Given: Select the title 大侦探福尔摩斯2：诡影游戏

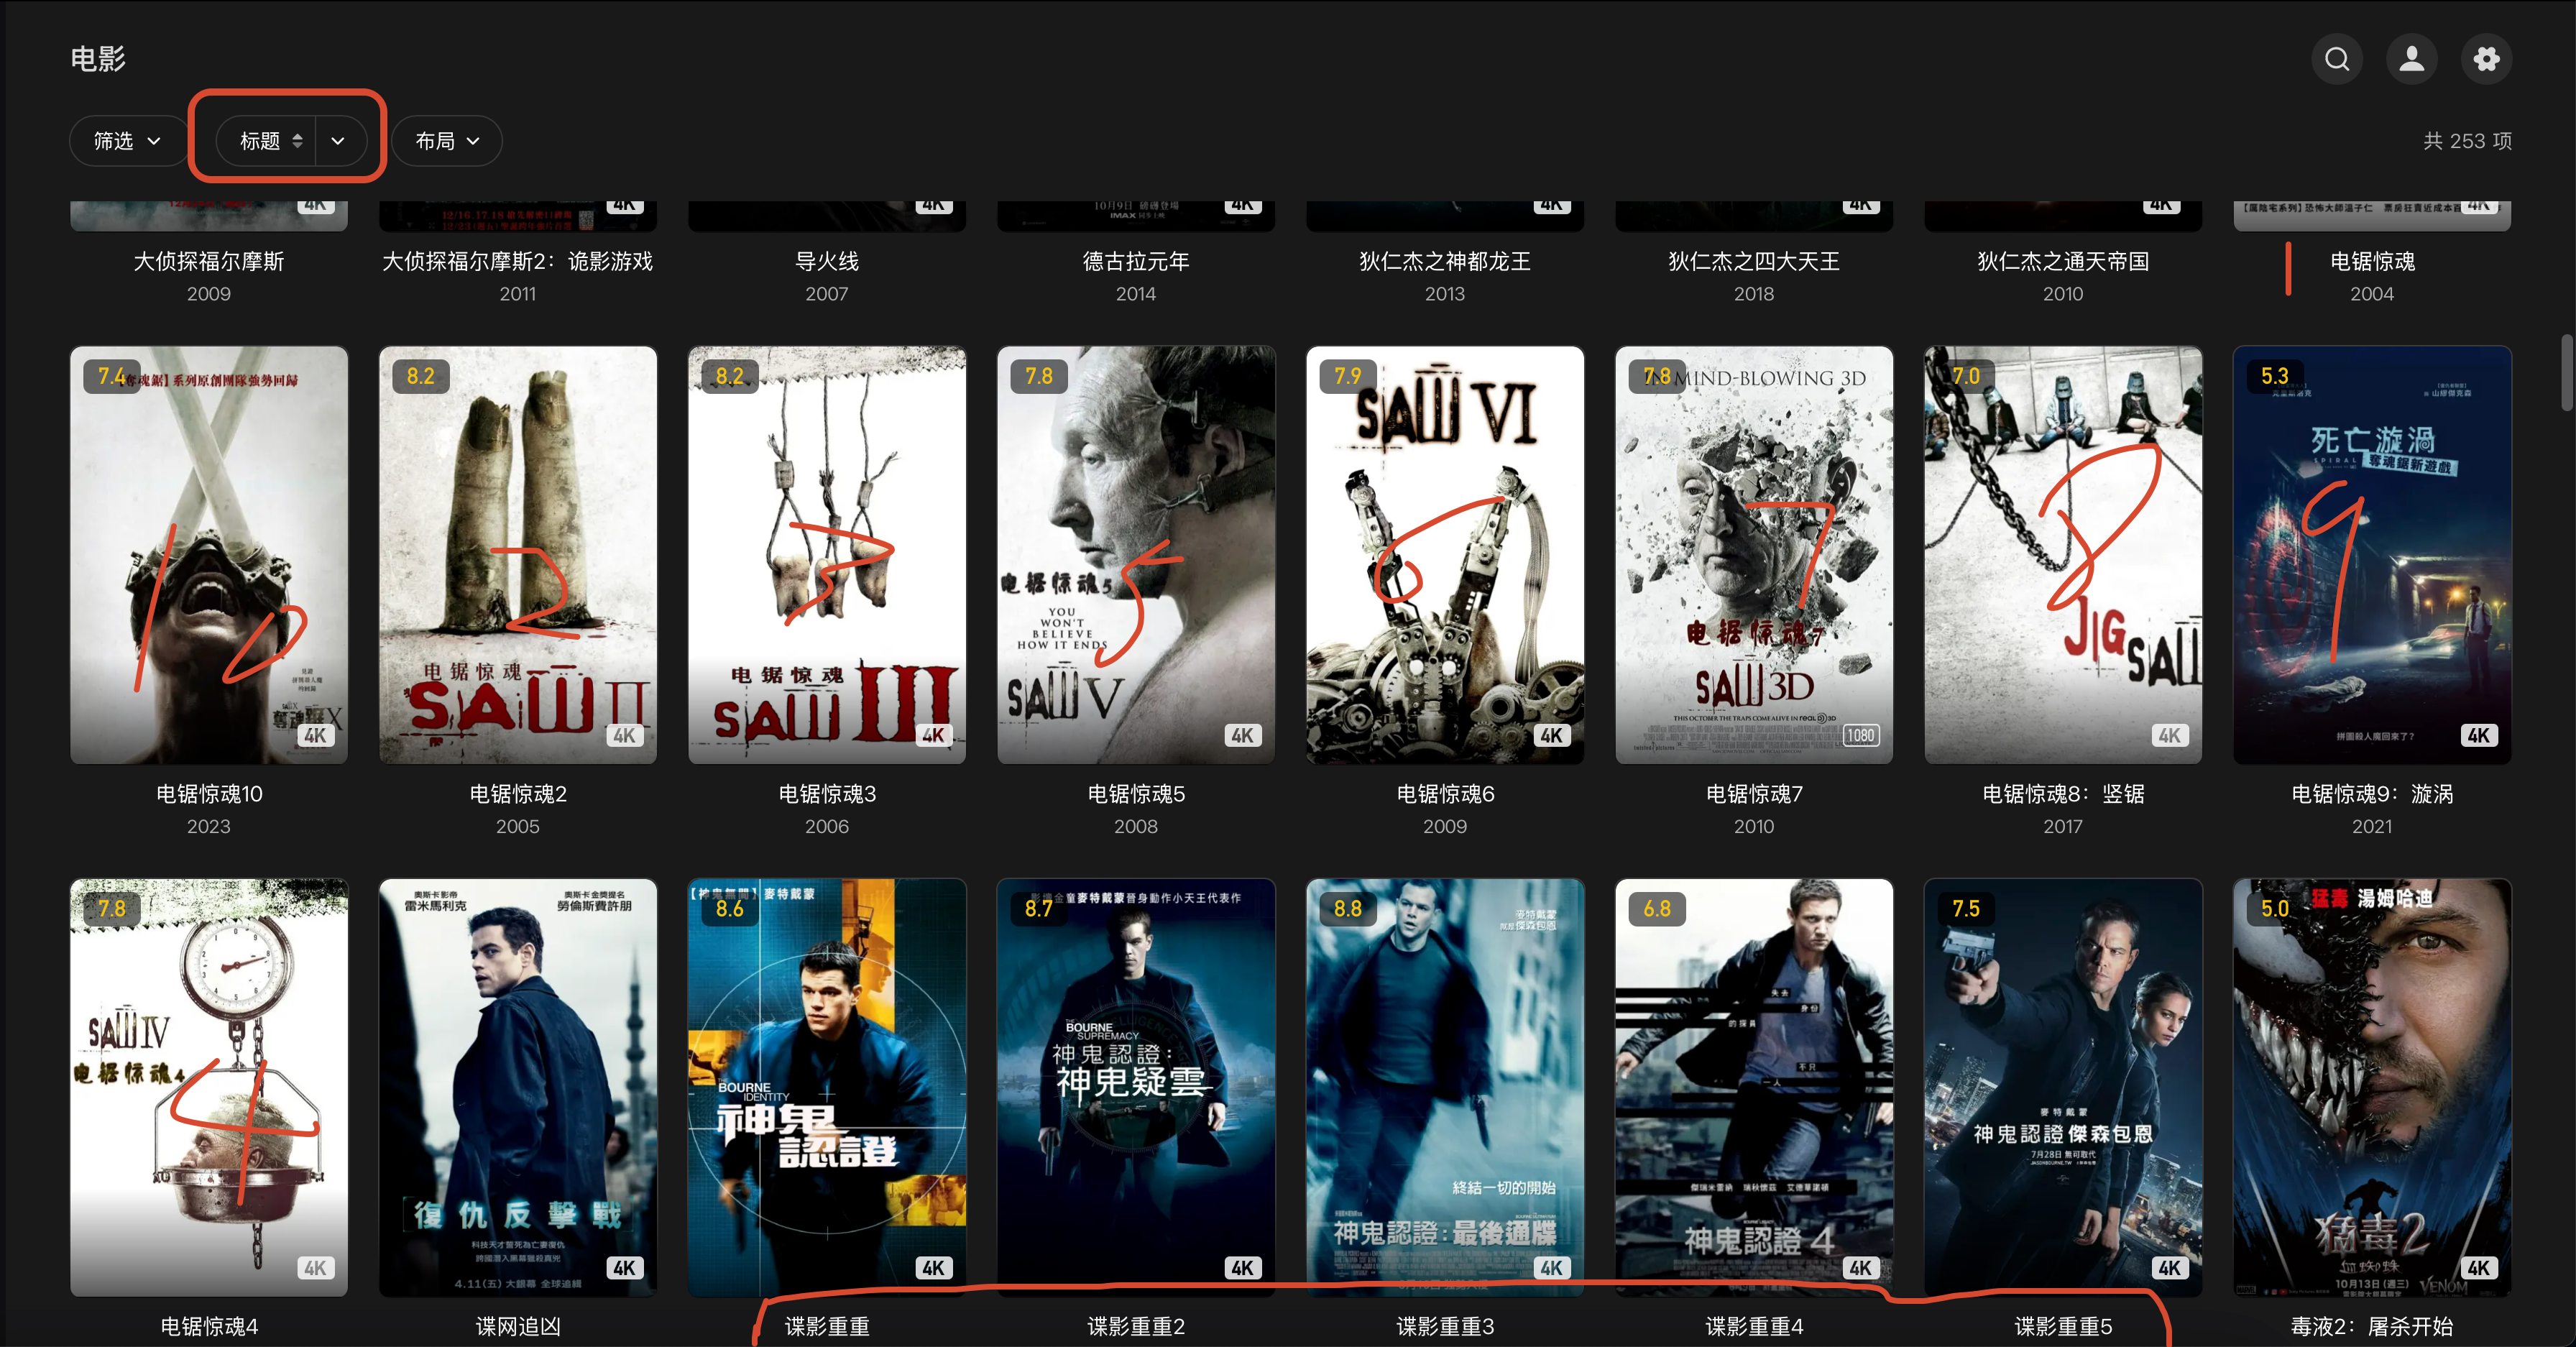Looking at the screenshot, I should tap(518, 262).
